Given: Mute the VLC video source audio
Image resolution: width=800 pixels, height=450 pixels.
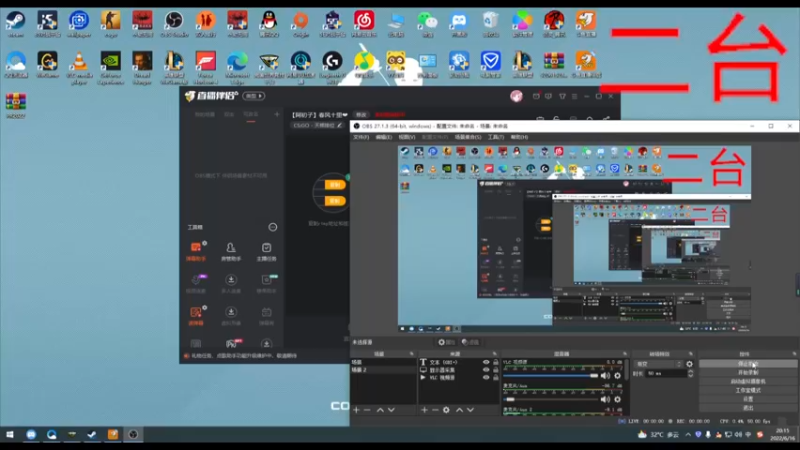Looking at the screenshot, I should click(x=605, y=376).
